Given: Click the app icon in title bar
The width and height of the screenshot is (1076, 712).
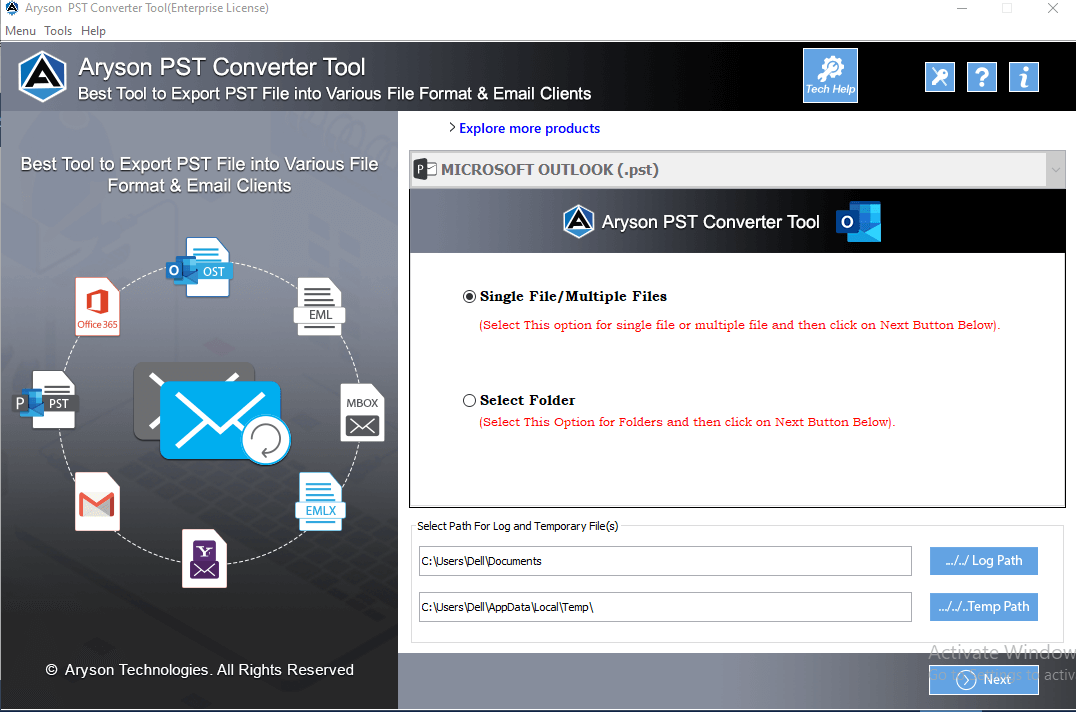Looking at the screenshot, I should pos(12,8).
